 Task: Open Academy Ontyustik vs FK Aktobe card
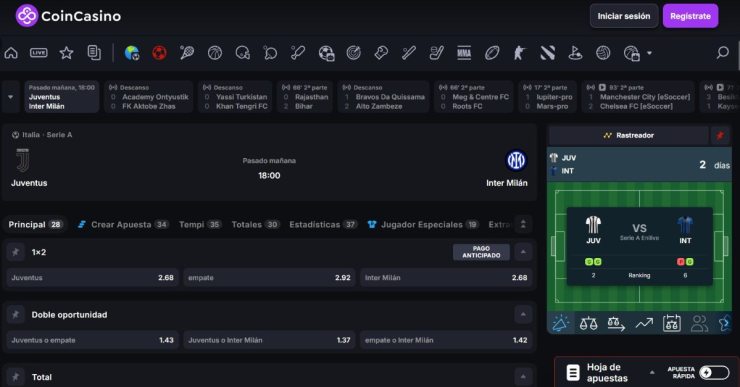(x=149, y=97)
